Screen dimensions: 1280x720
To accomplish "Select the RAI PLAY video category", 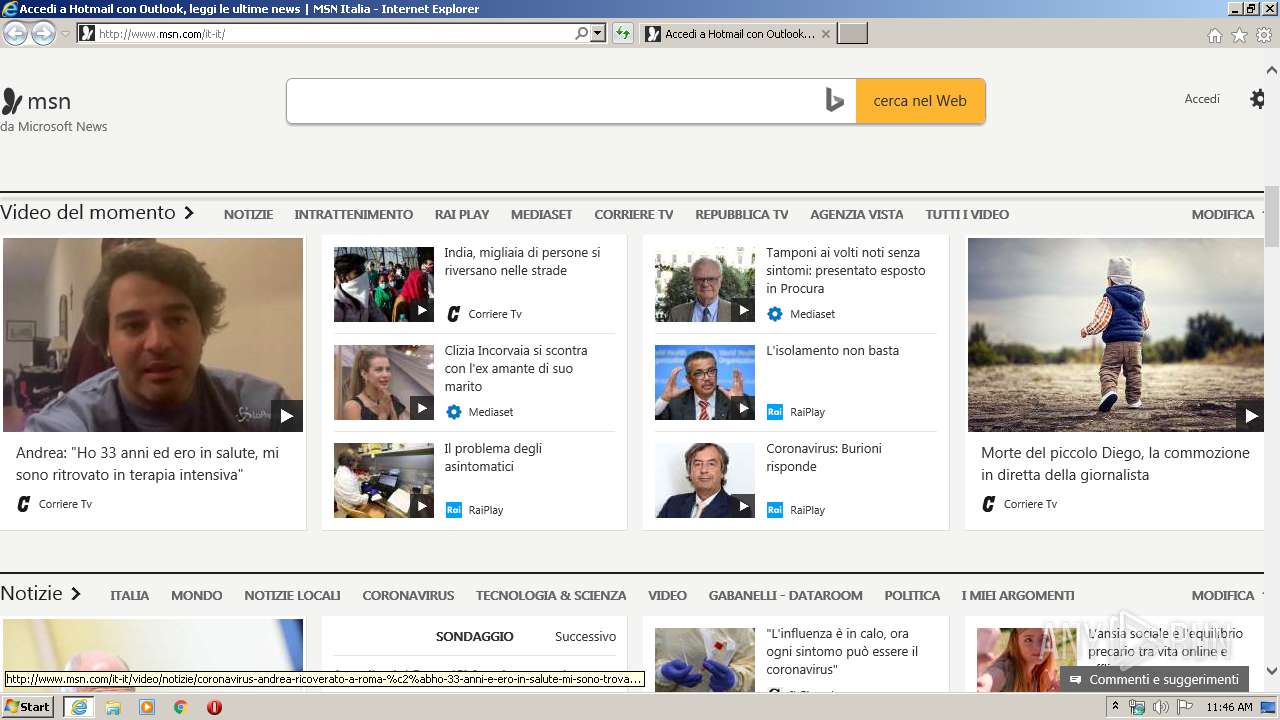I will pos(462,214).
